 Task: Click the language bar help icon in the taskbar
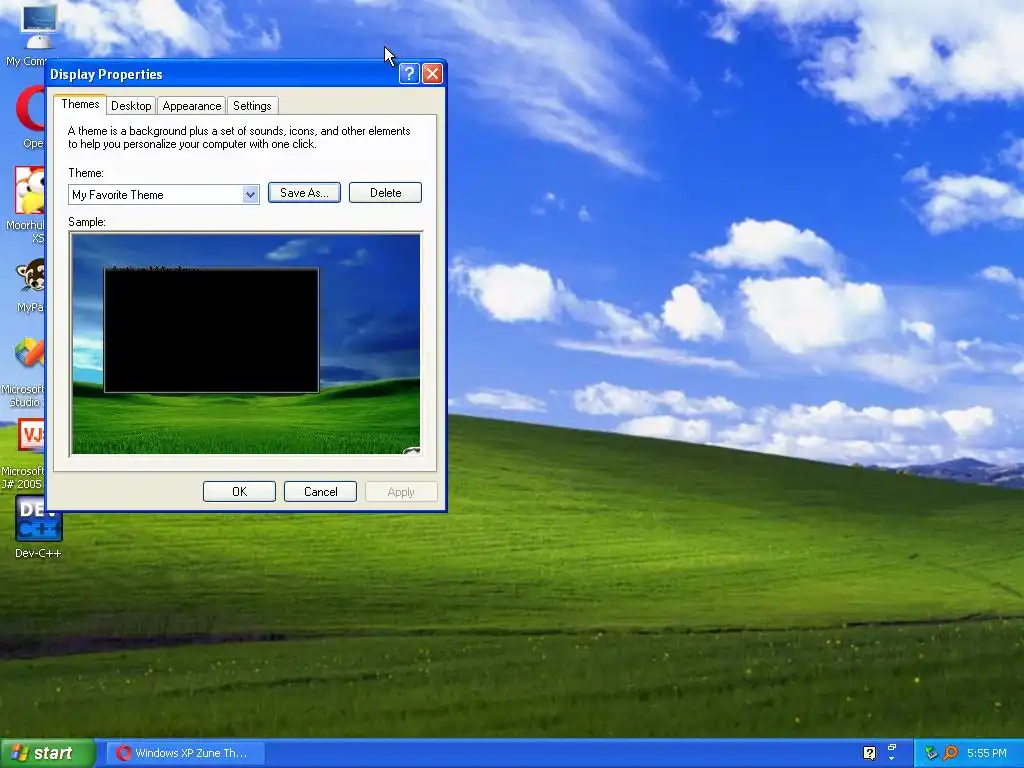click(x=869, y=753)
